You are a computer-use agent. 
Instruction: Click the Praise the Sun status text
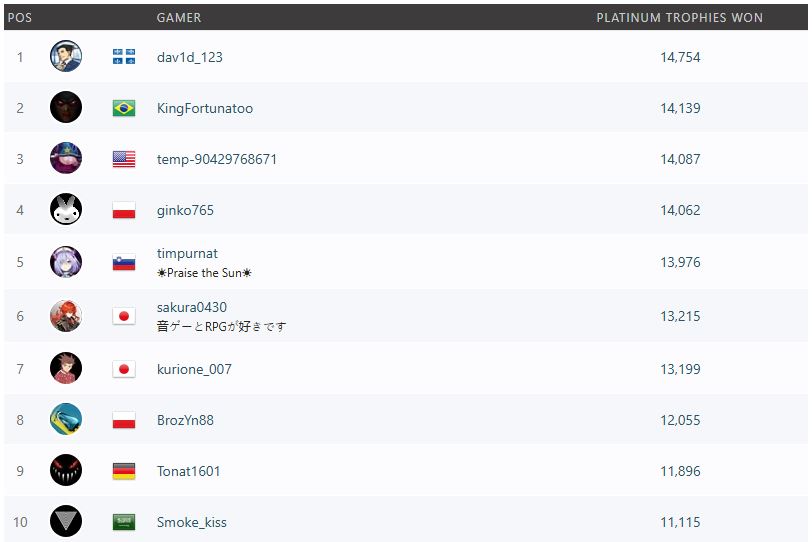point(204,273)
